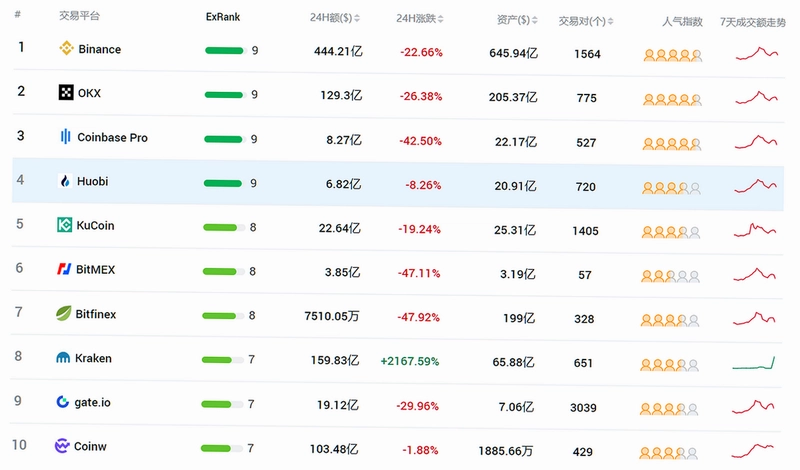Click the Bitfinex leaf logo icon

(64, 313)
